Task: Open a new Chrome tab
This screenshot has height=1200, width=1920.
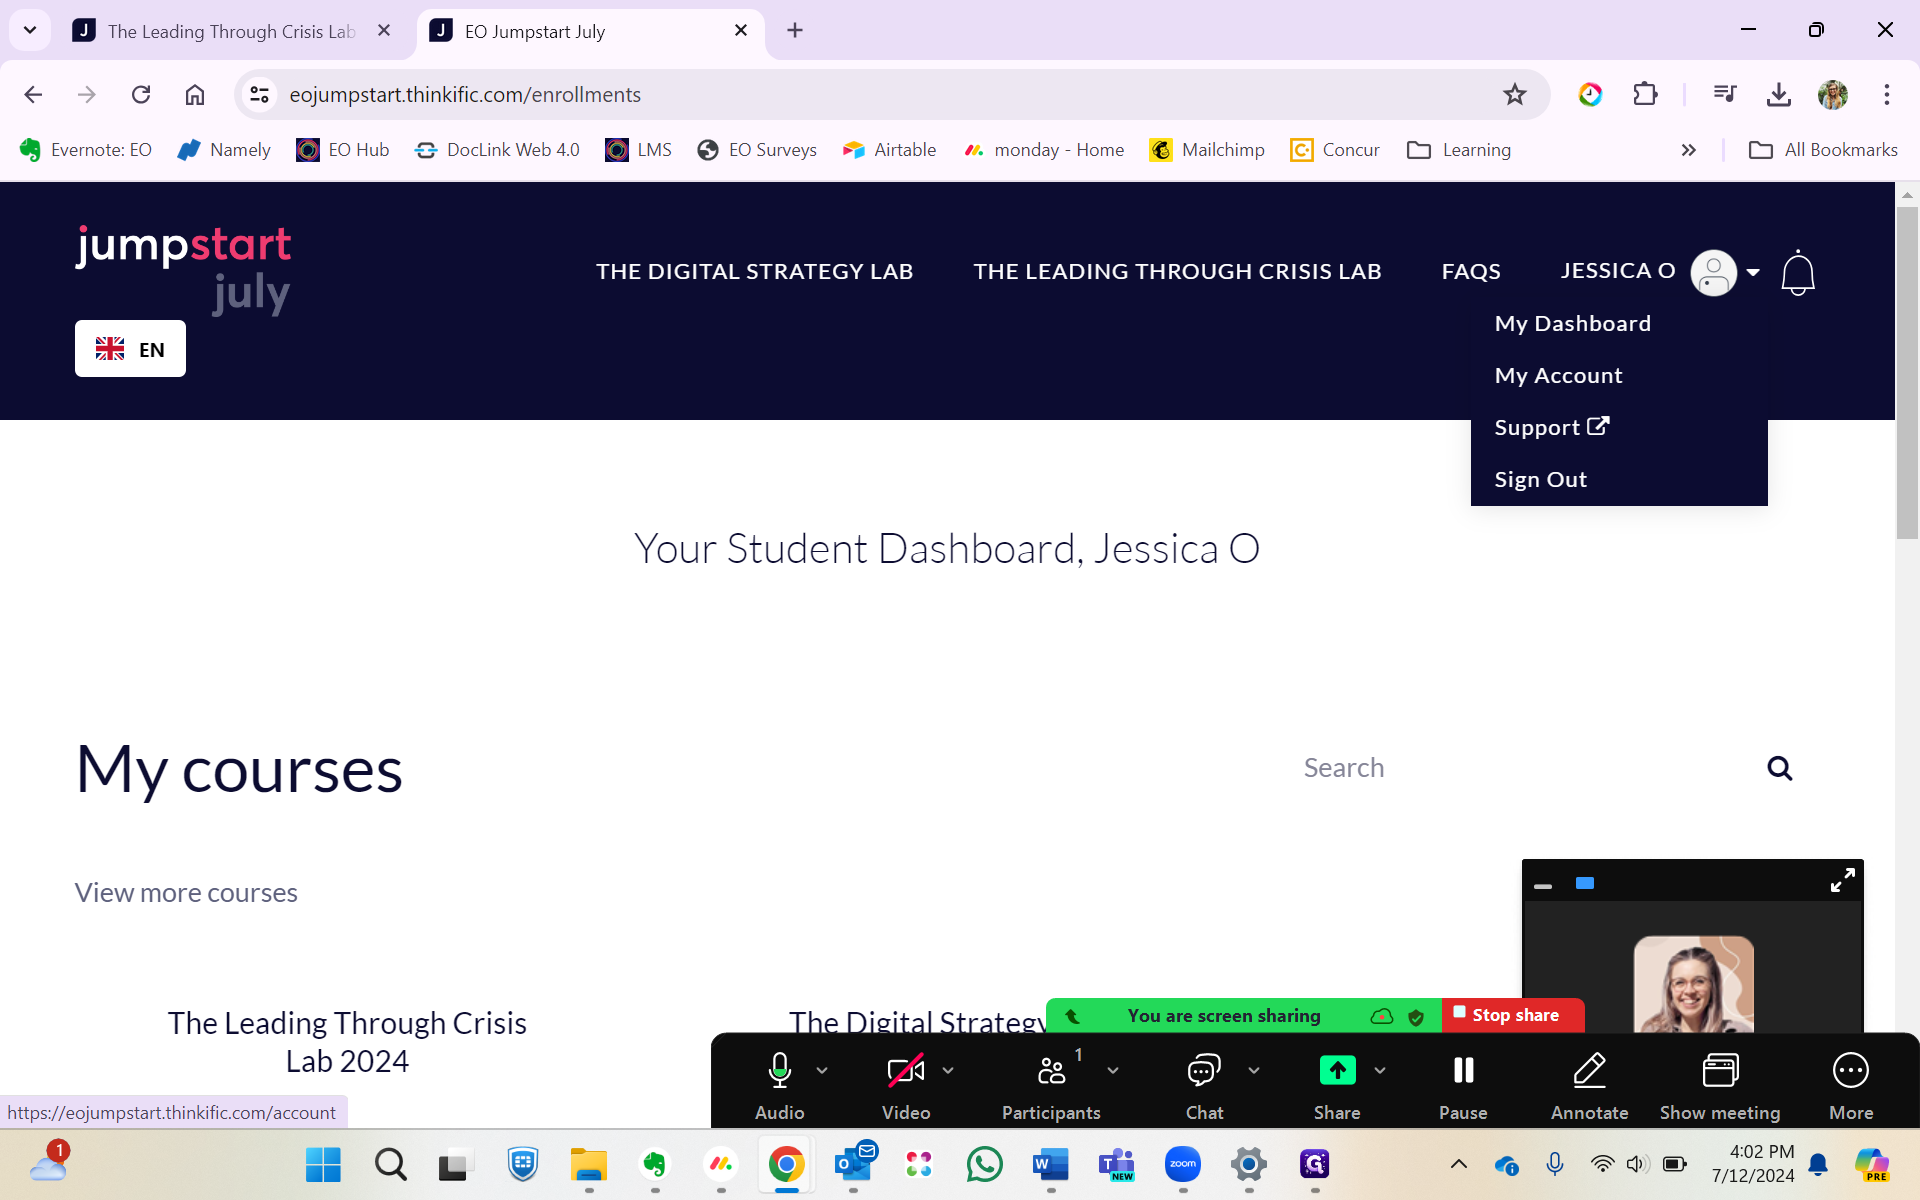Action: click(795, 30)
